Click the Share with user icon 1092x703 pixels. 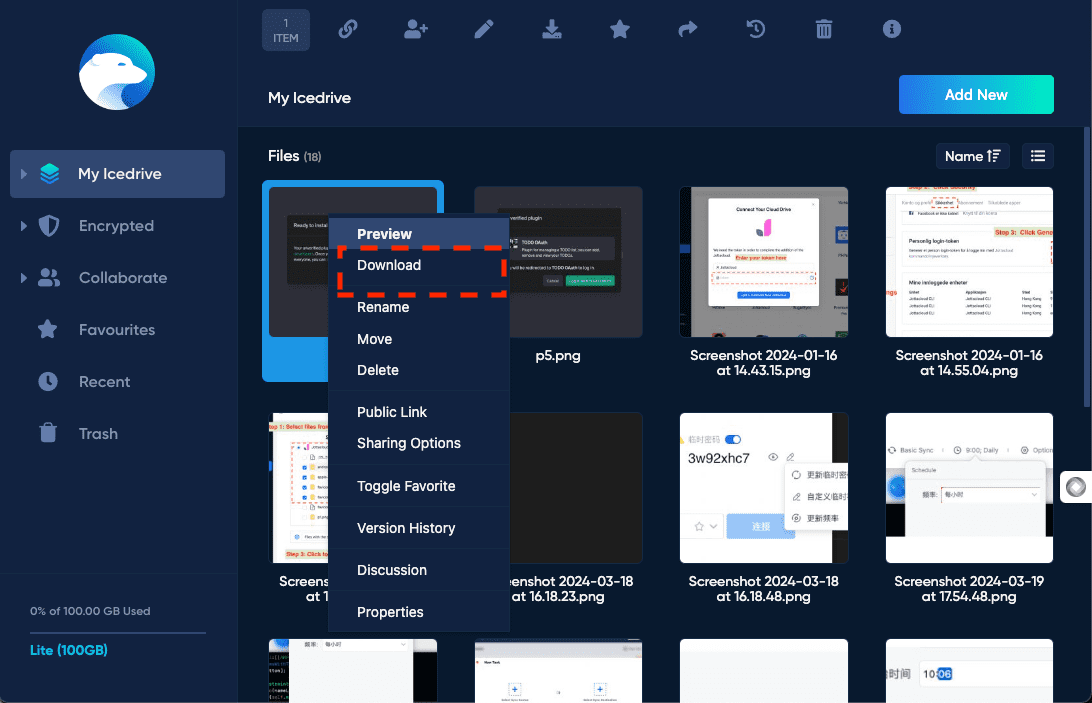coord(416,29)
